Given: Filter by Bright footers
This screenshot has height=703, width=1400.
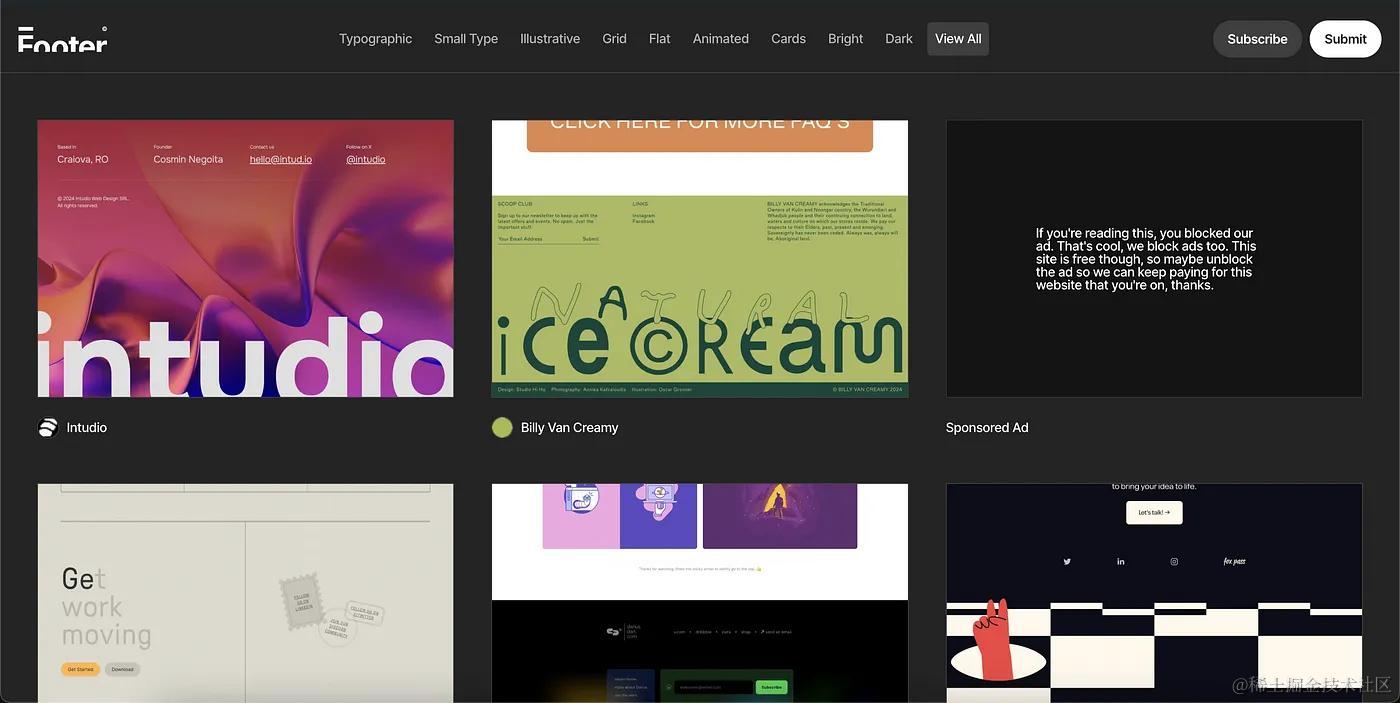Looking at the screenshot, I should click(x=845, y=39).
